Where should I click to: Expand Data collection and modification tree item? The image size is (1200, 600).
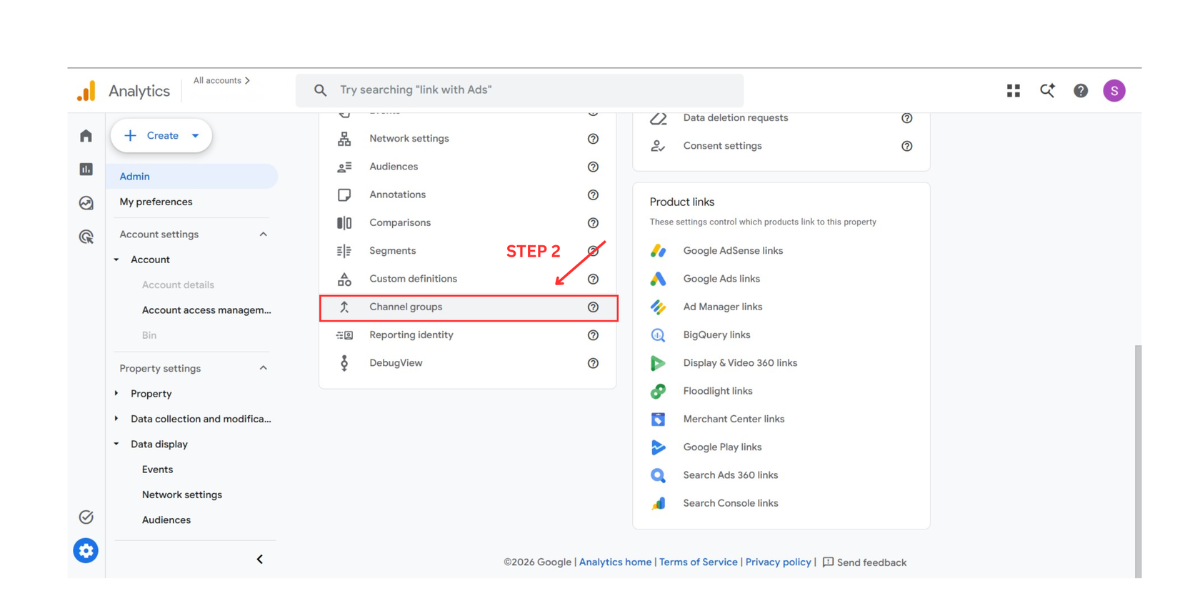coord(117,419)
